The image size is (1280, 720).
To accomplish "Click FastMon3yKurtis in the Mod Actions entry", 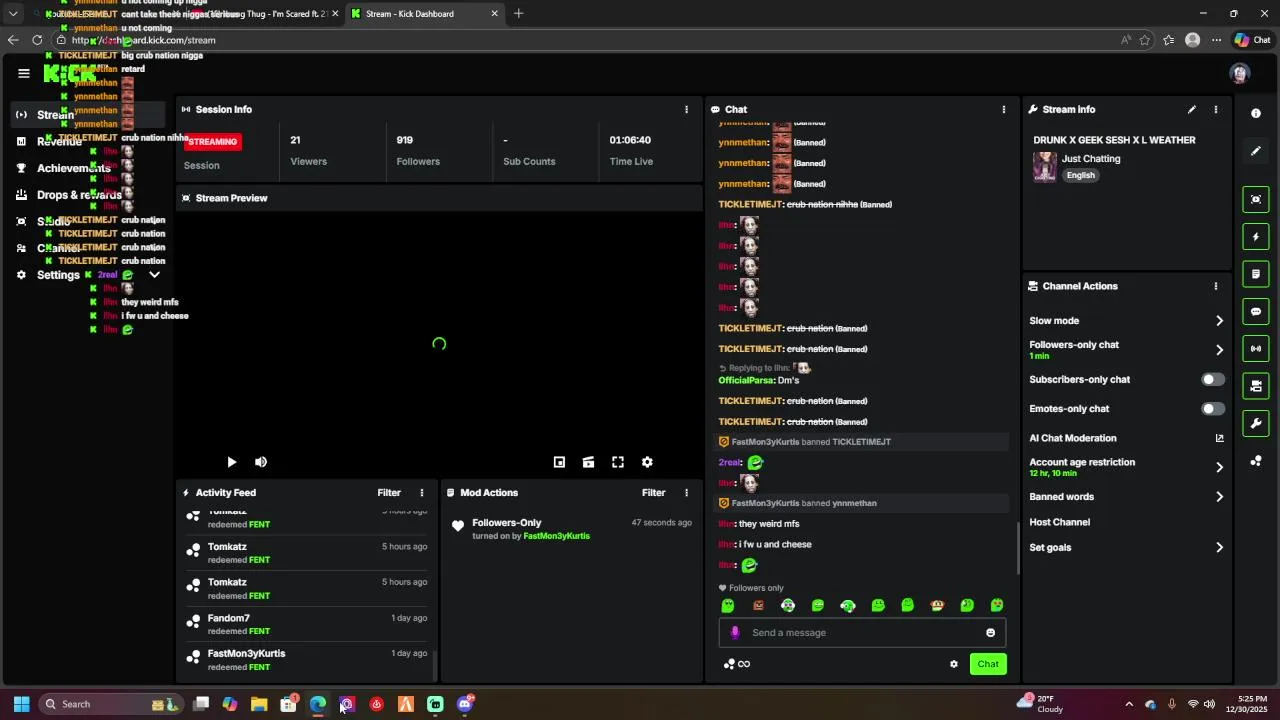I will [x=556, y=536].
